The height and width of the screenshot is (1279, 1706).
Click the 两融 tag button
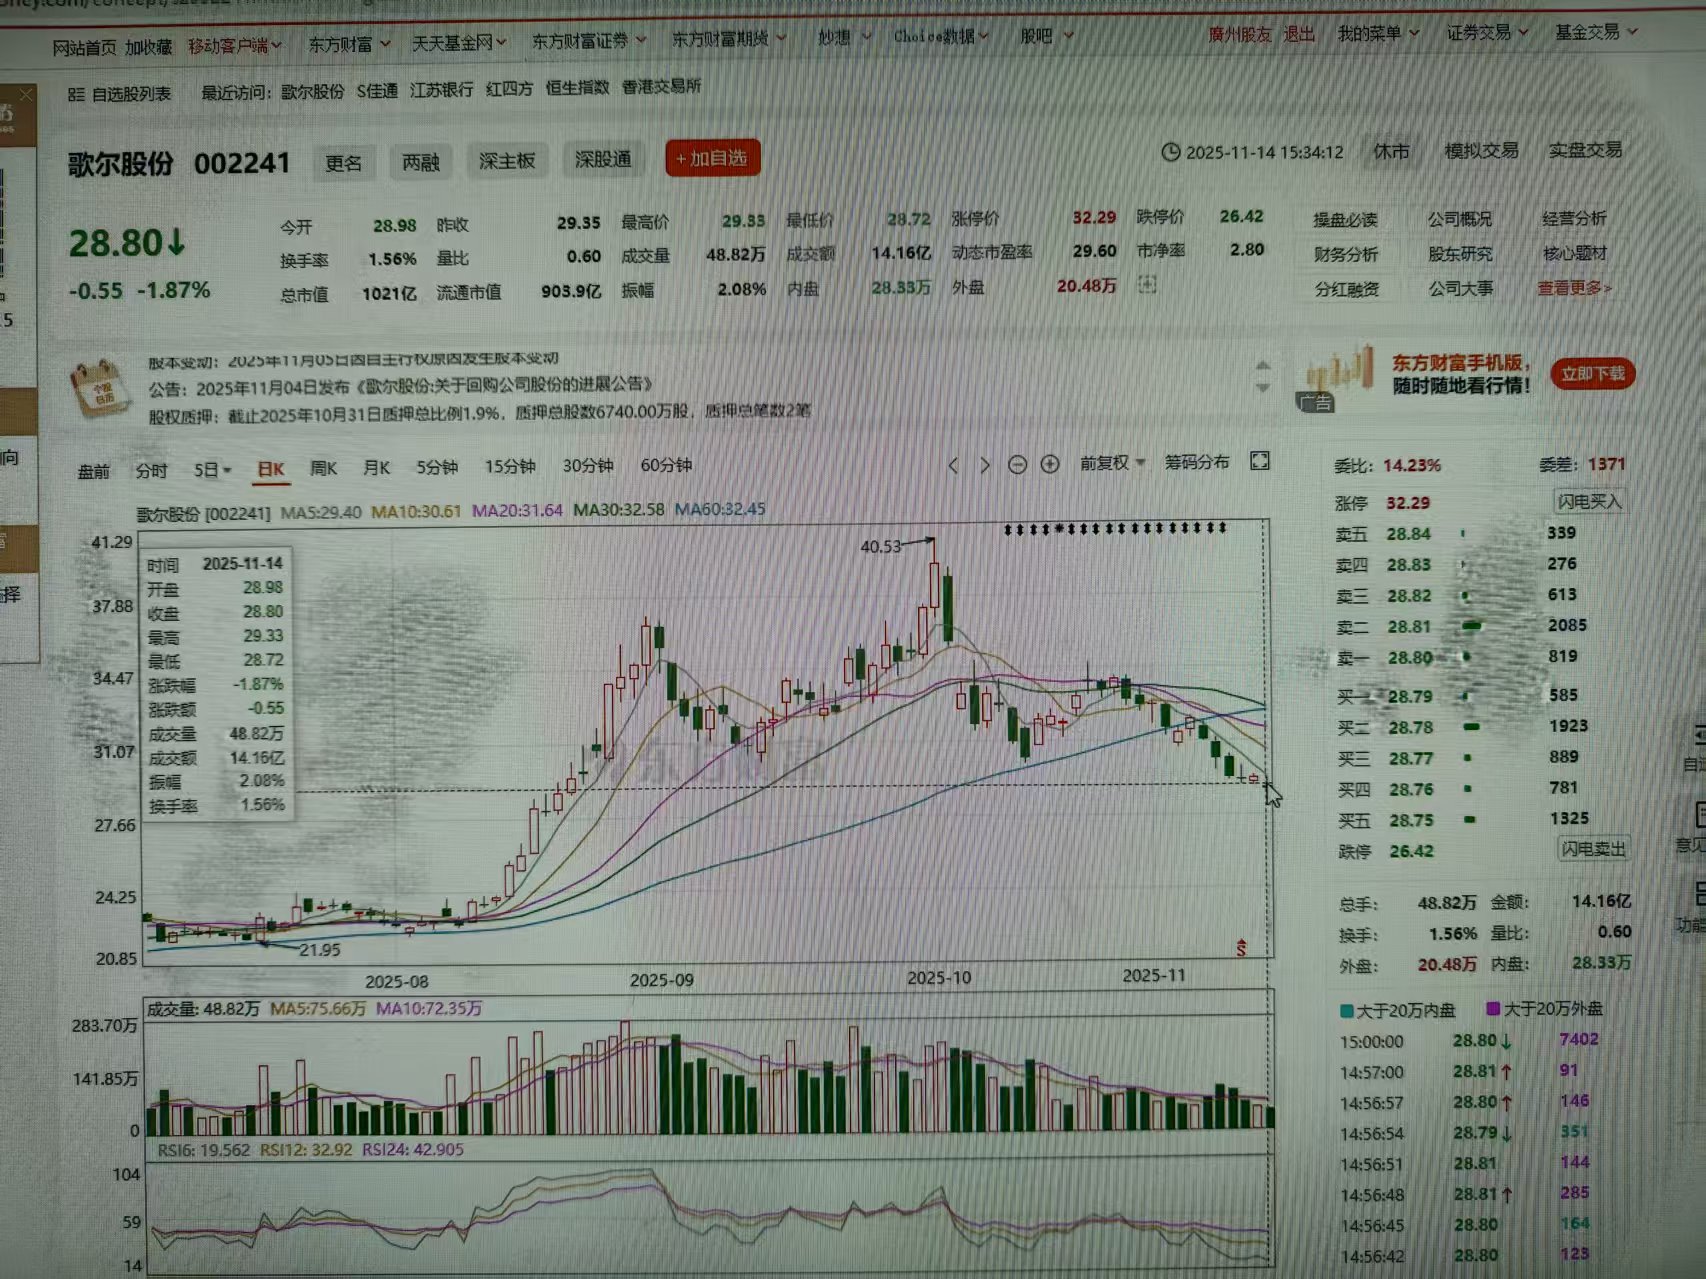(x=421, y=161)
